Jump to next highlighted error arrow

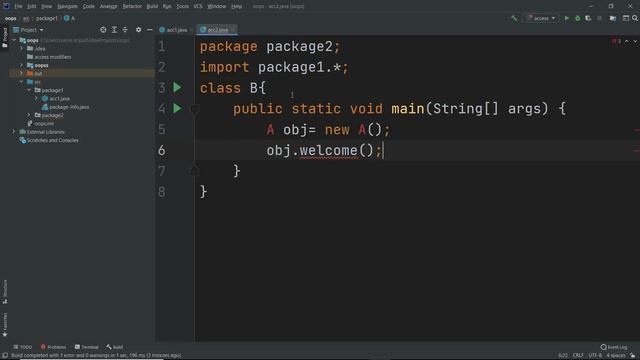tap(635, 41)
